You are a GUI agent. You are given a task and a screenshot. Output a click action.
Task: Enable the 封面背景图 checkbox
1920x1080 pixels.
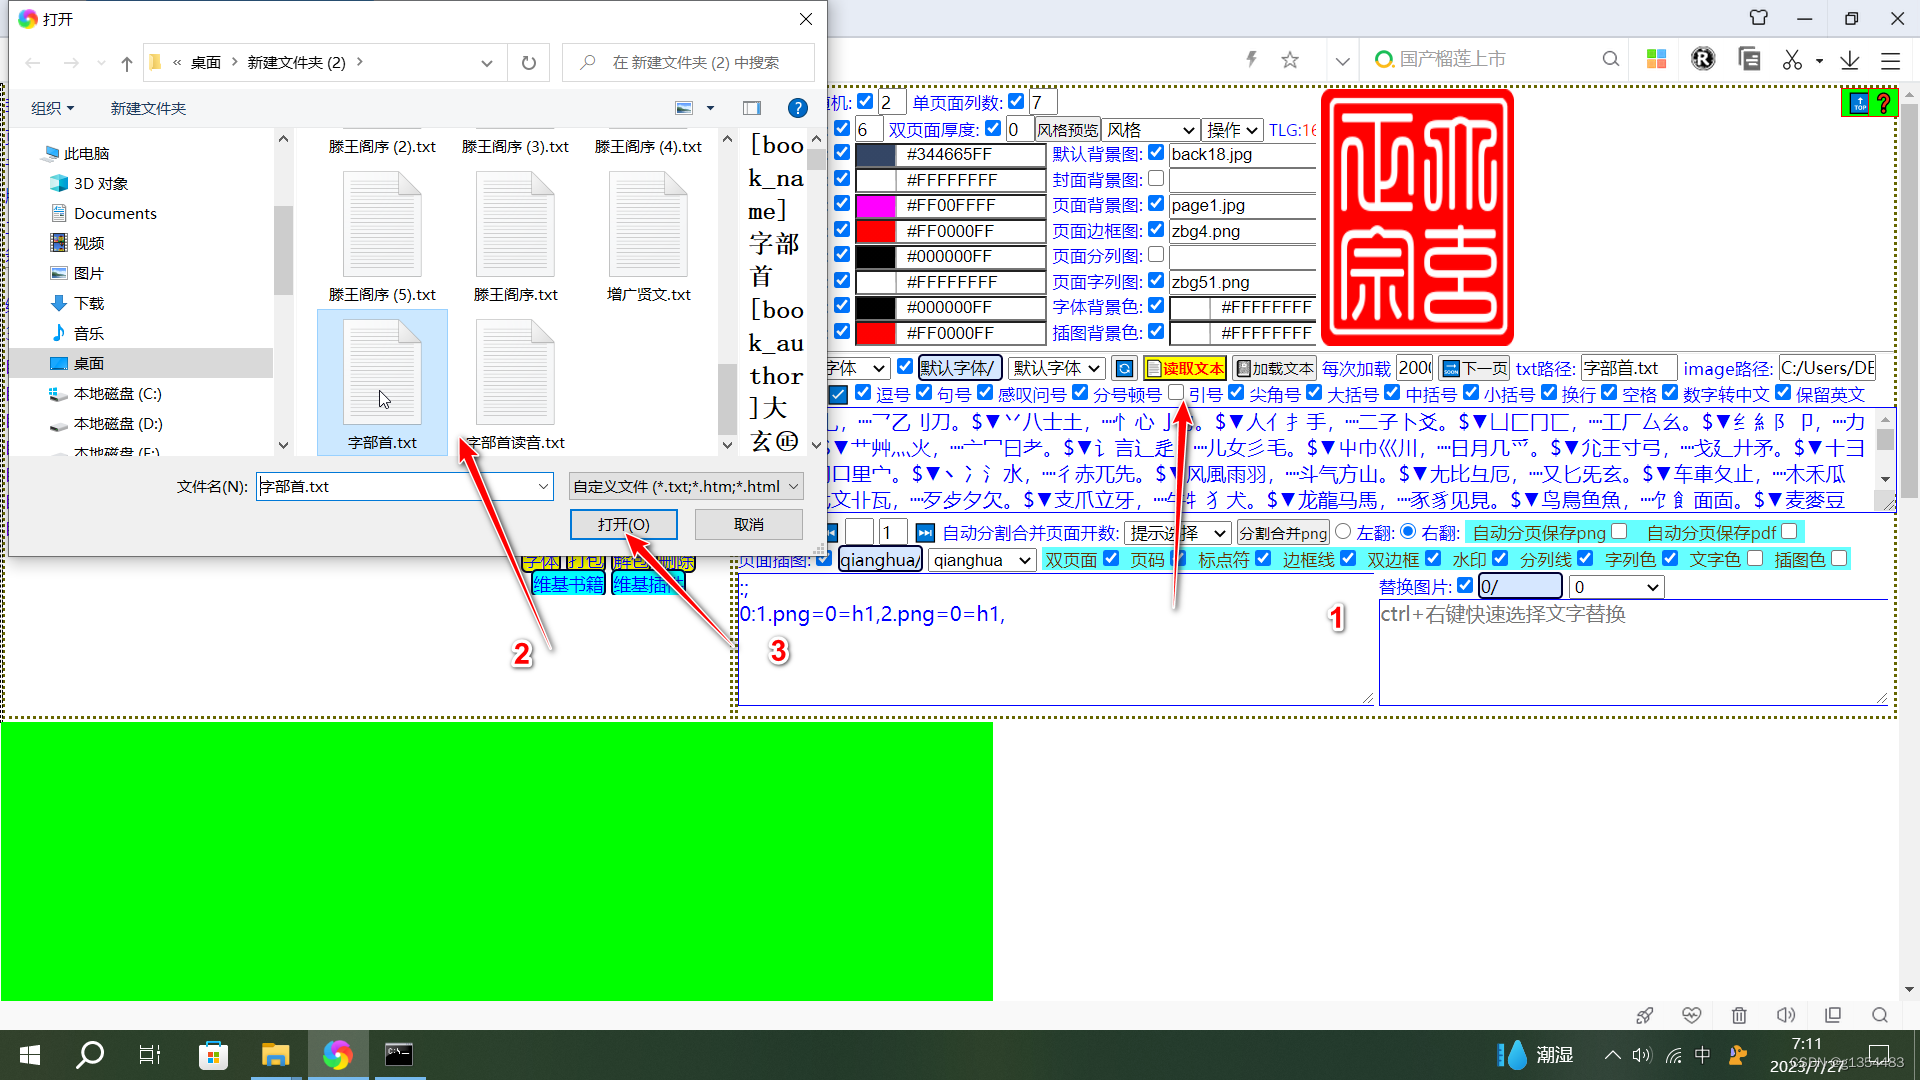[x=1156, y=178]
